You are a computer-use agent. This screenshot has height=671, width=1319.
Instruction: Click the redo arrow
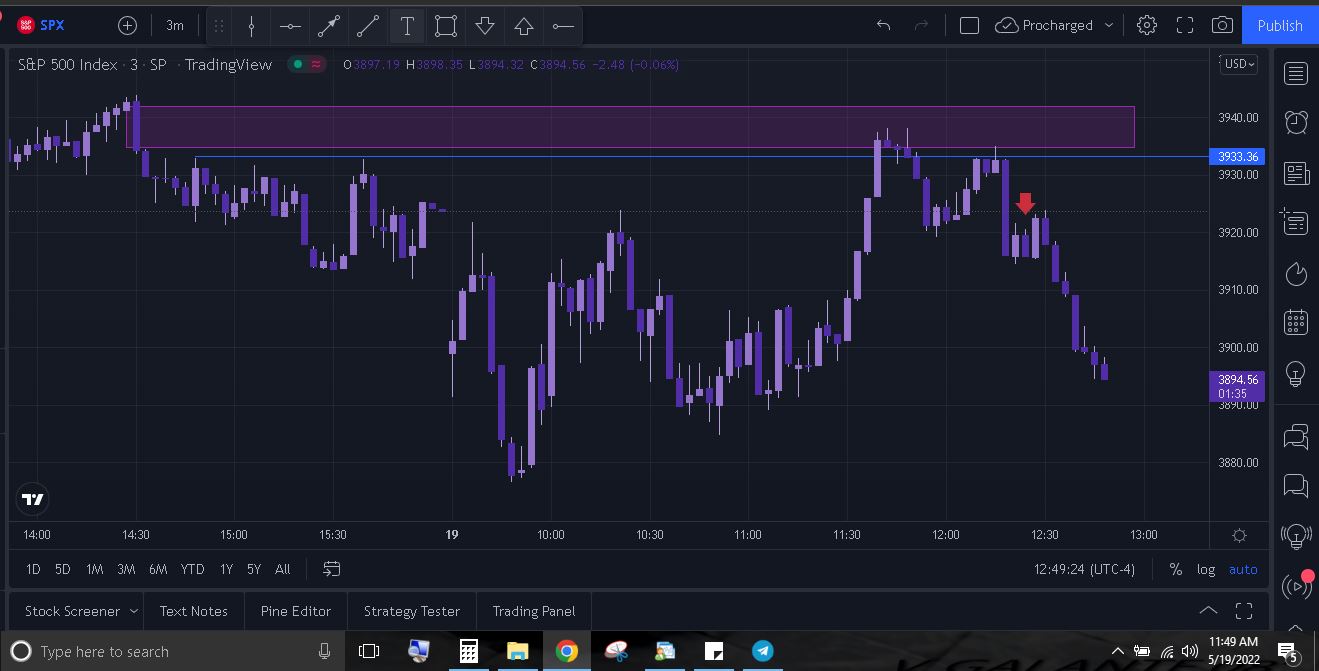coord(921,25)
